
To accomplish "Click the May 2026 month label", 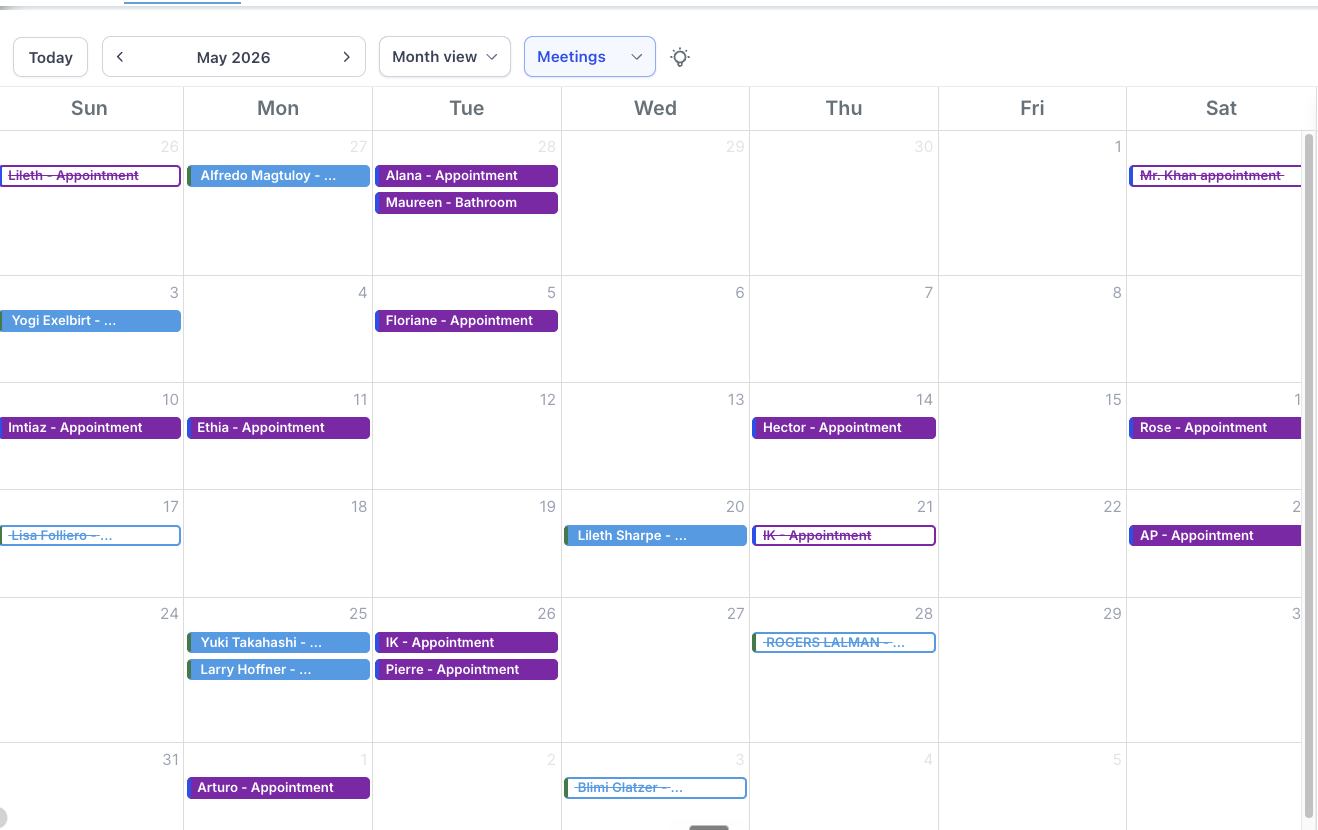I will point(233,57).
